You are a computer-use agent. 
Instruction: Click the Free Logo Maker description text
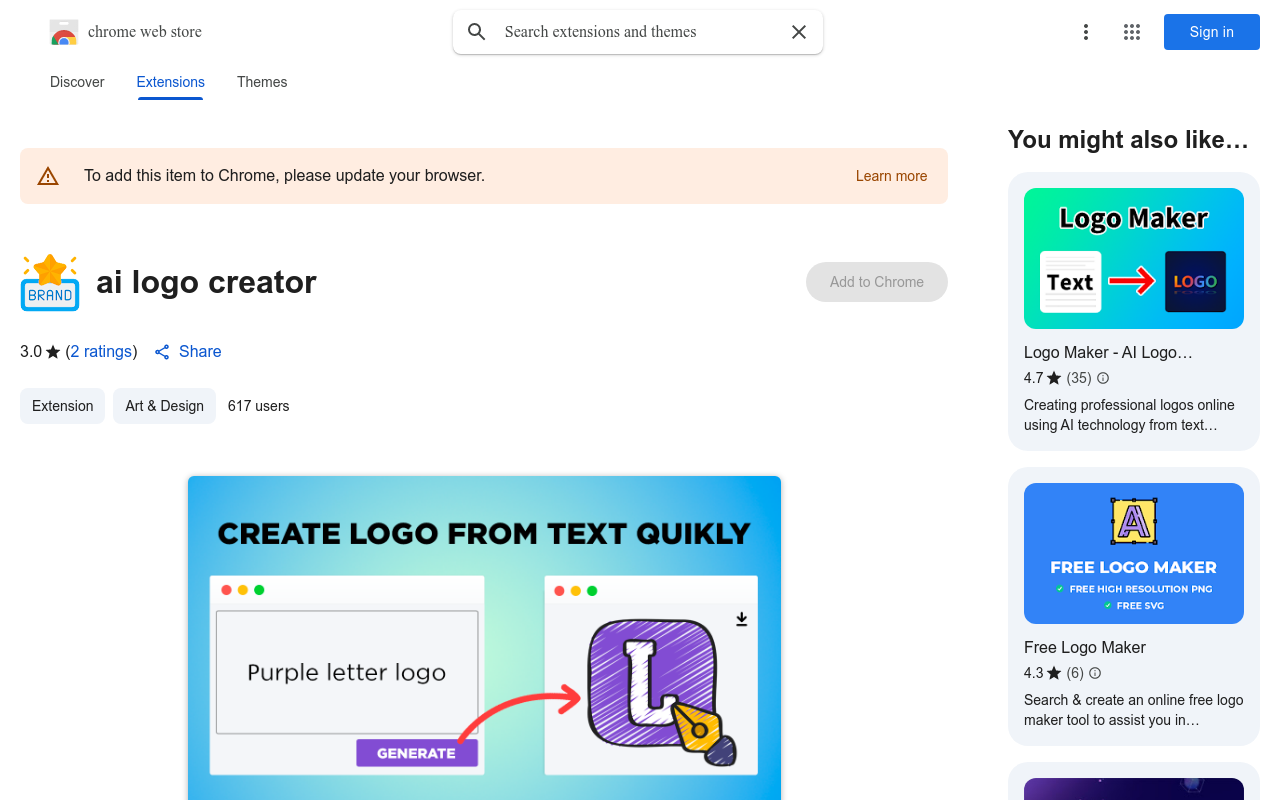click(x=1133, y=710)
